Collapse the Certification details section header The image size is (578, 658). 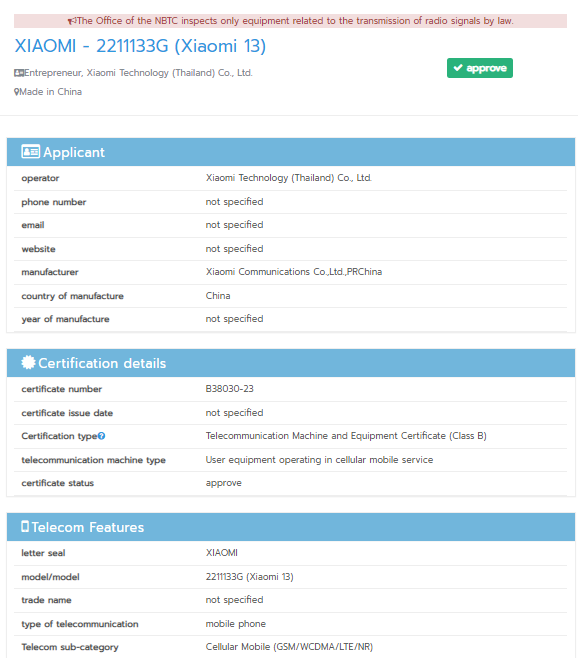coord(291,363)
